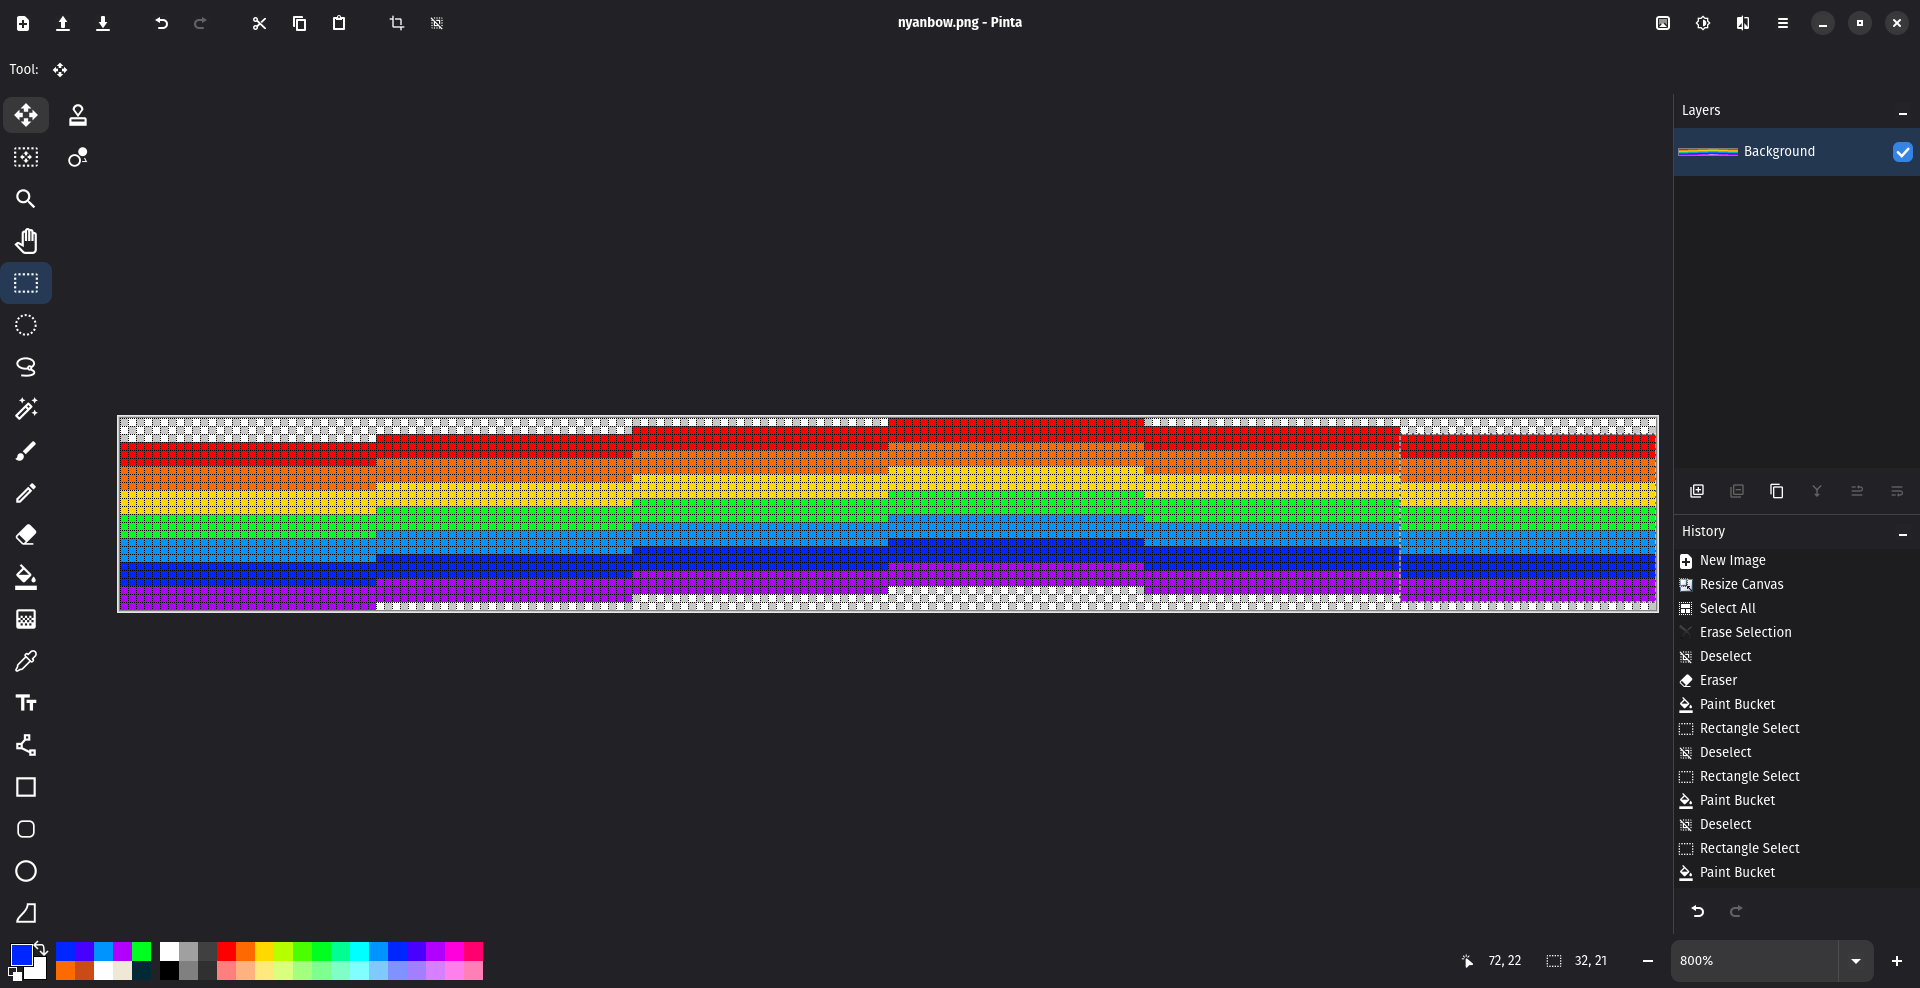Select the Move Selected tool
The width and height of the screenshot is (1920, 988).
coord(26,115)
